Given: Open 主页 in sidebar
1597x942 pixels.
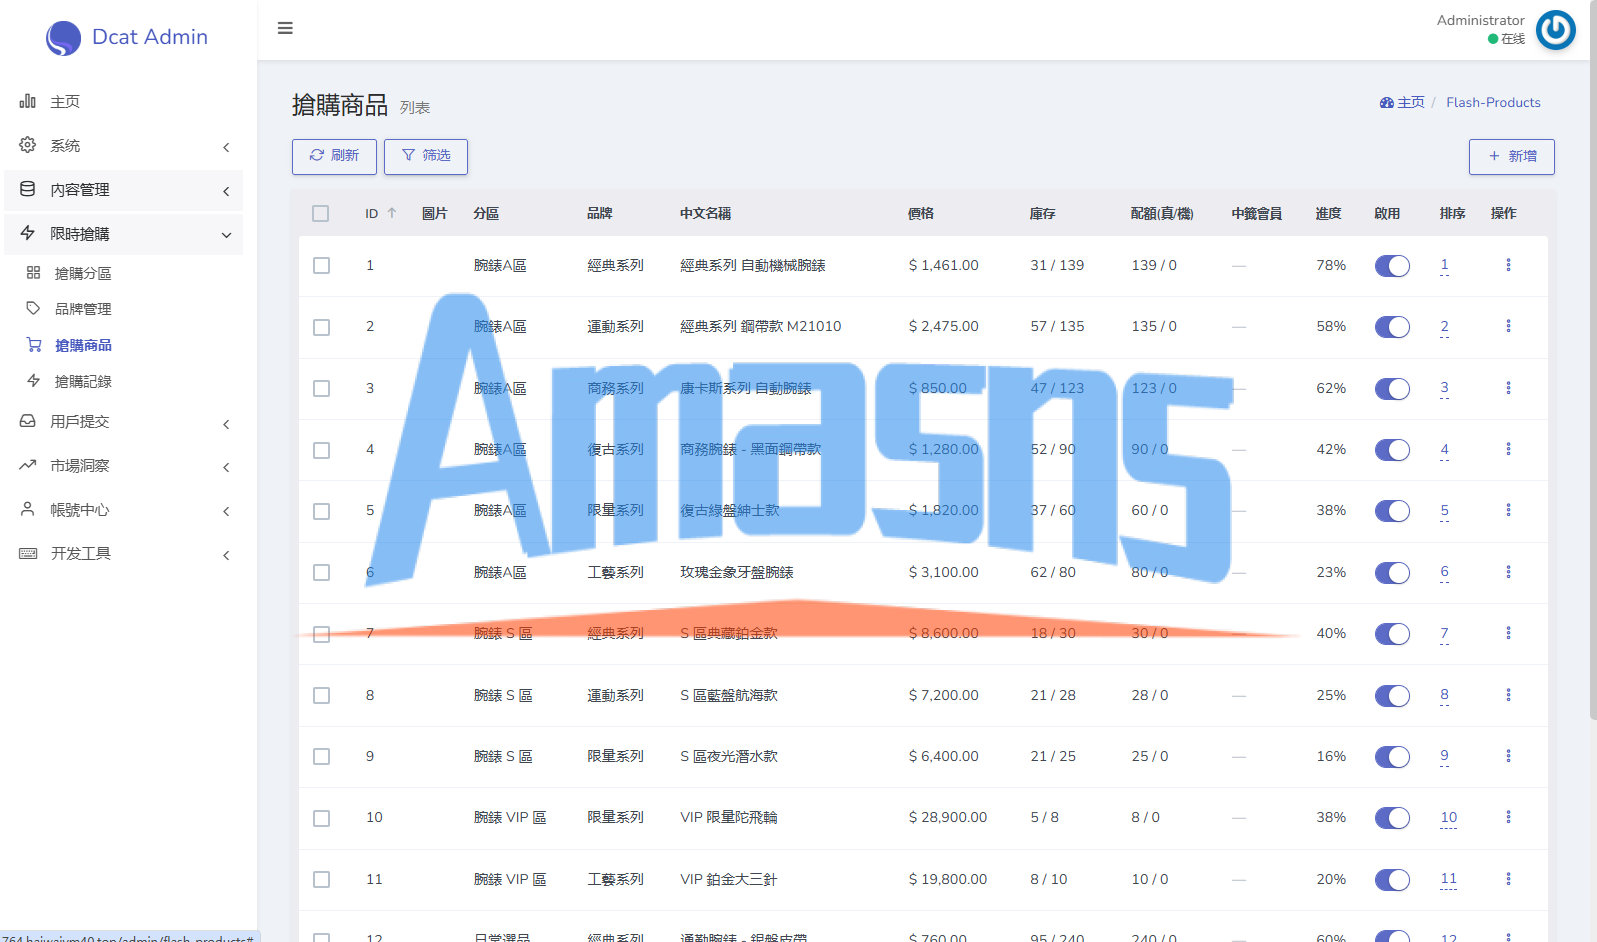Looking at the screenshot, I should (124, 101).
